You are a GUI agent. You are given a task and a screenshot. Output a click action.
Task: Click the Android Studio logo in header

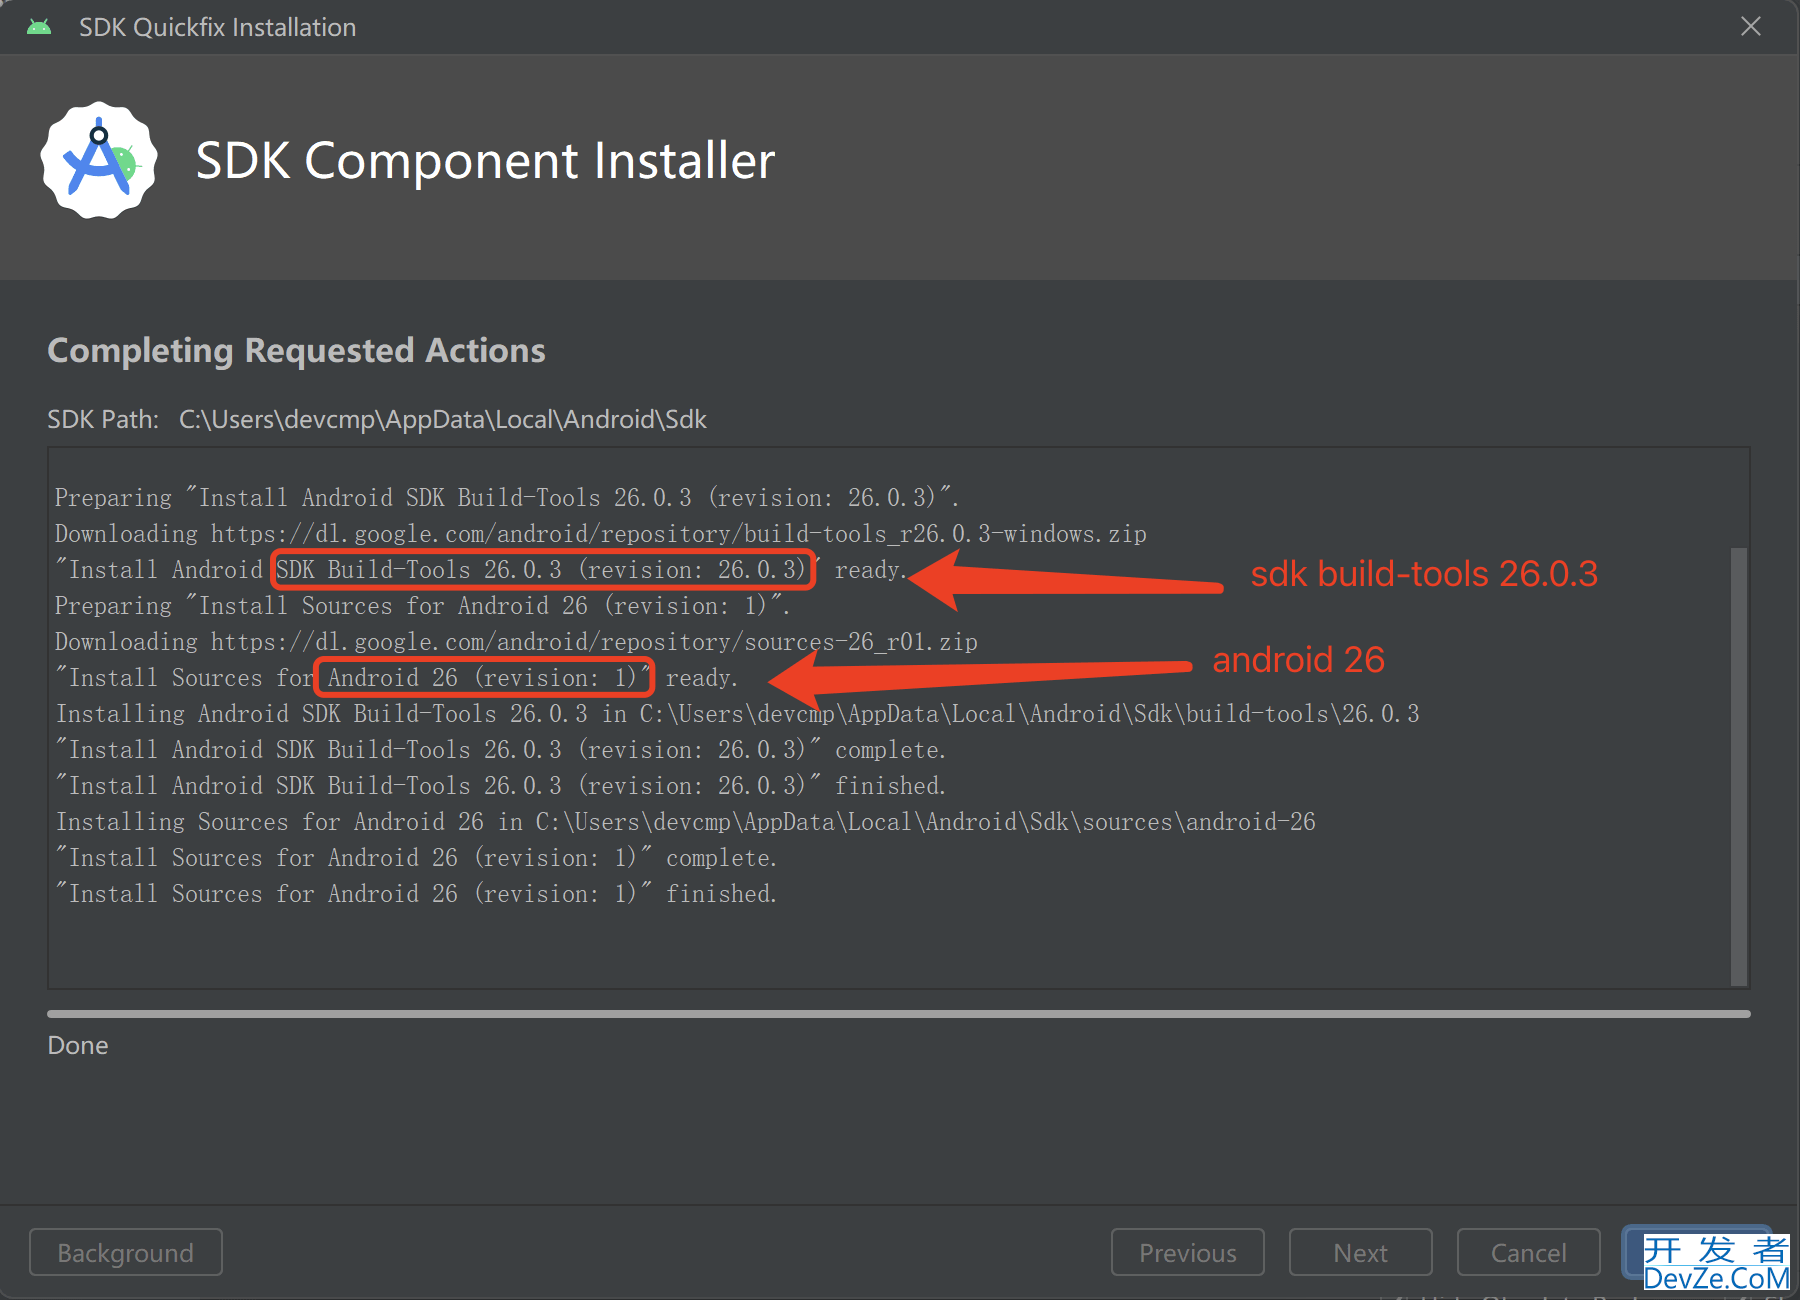click(99, 160)
